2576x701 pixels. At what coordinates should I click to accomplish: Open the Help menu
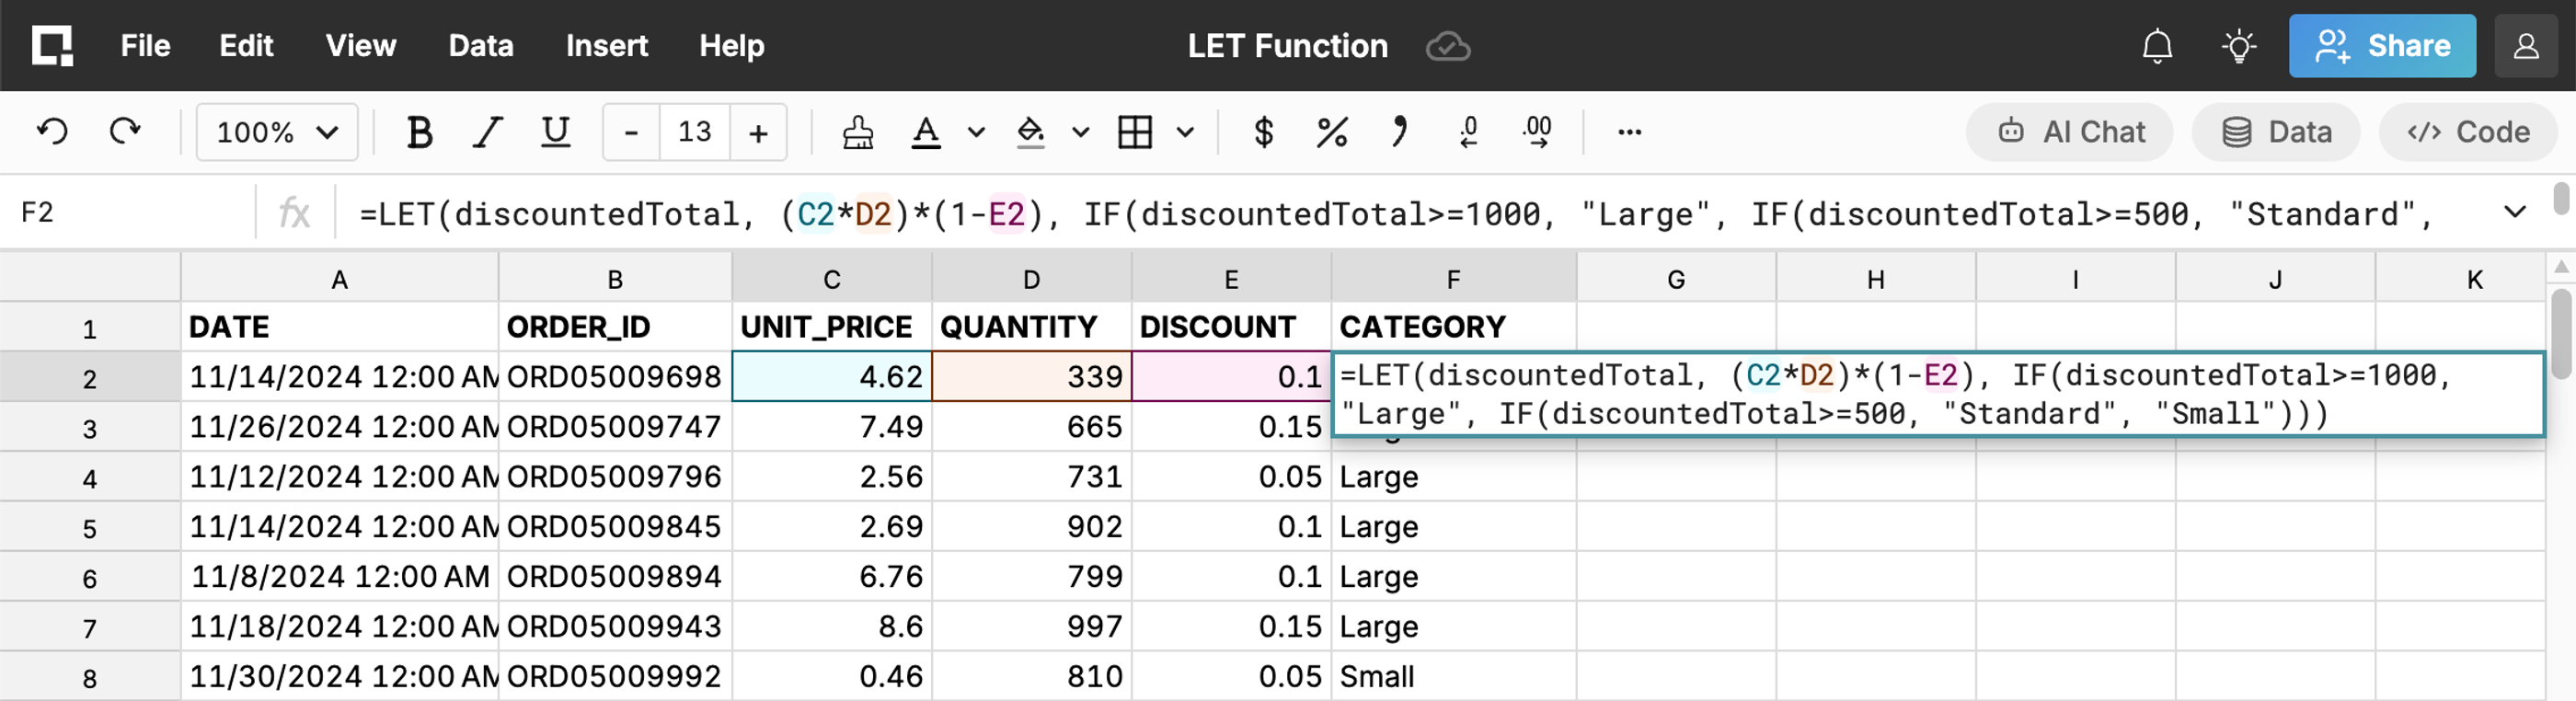click(732, 46)
